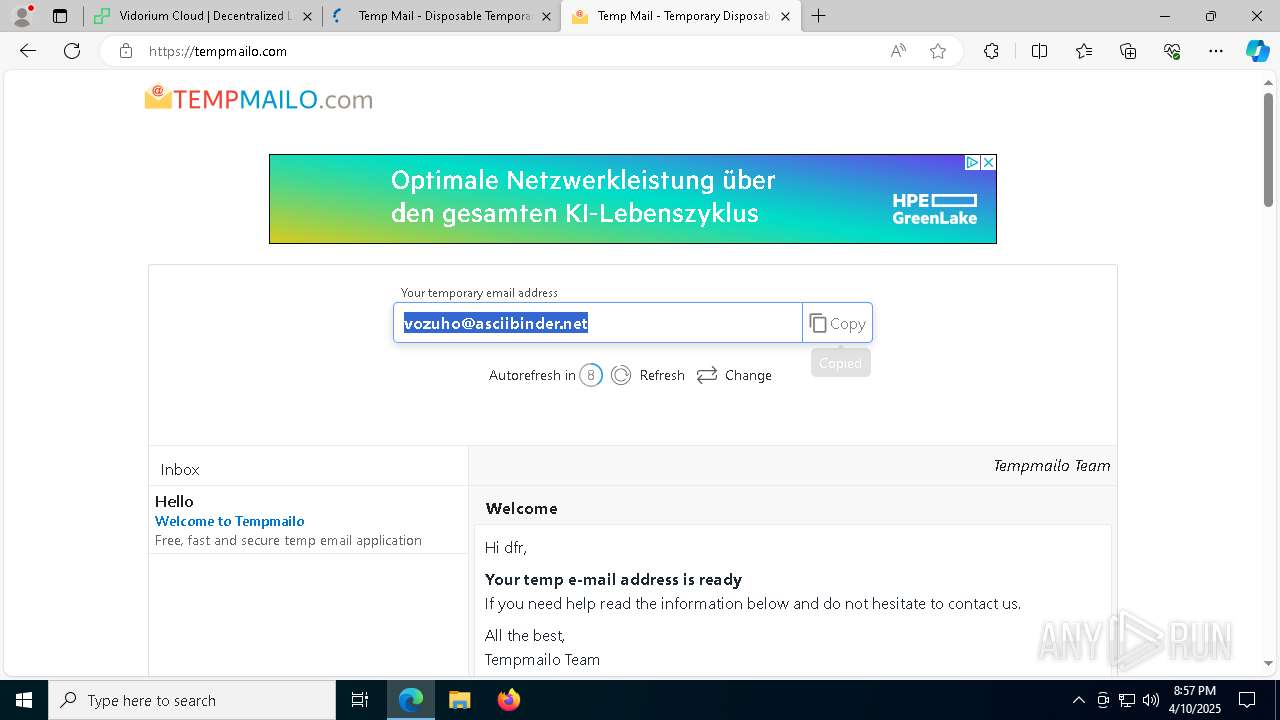This screenshot has height=720, width=1280.
Task: Open the Welcome to Tempmailo message
Action: pos(308,520)
